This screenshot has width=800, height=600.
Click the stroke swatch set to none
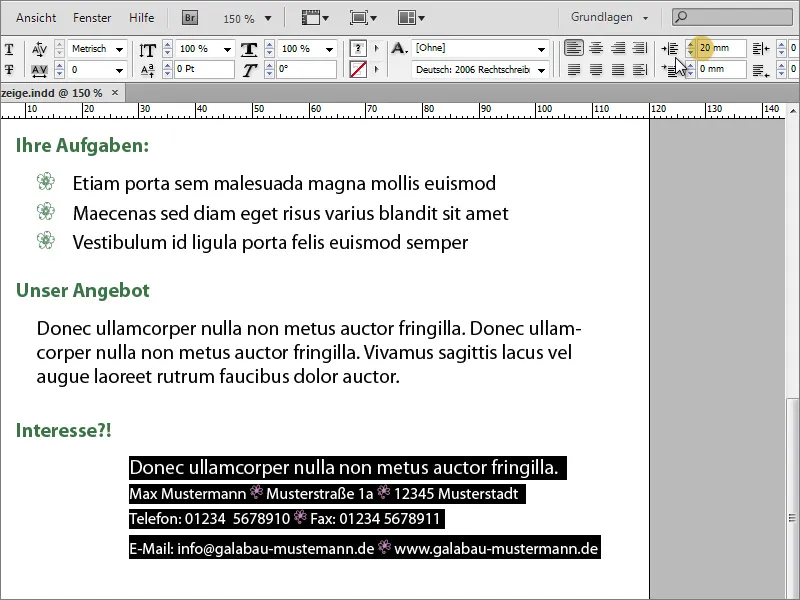tap(358, 69)
